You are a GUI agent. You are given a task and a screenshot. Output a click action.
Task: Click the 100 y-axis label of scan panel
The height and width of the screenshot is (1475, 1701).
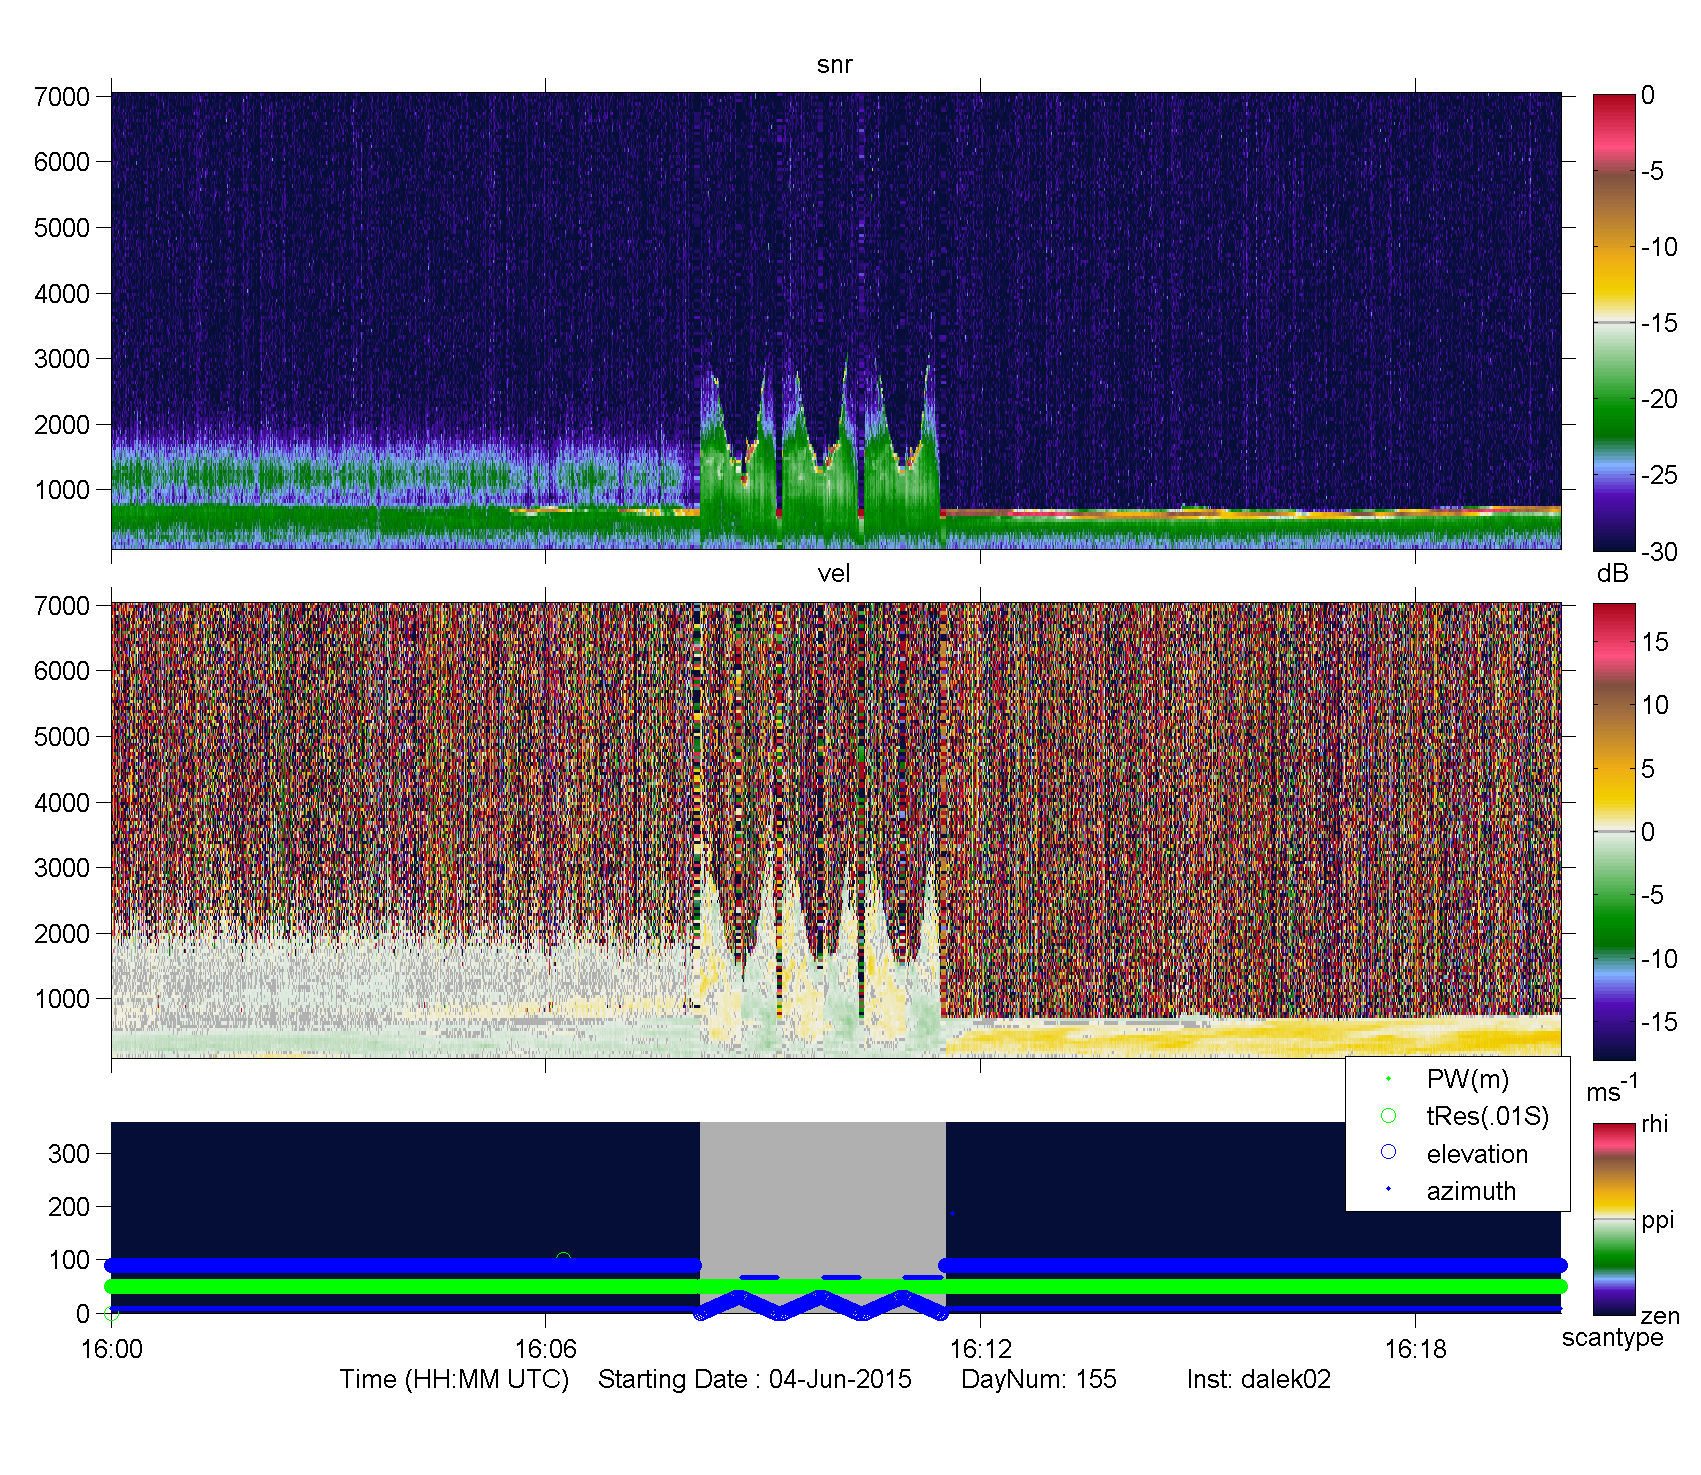(x=69, y=1260)
